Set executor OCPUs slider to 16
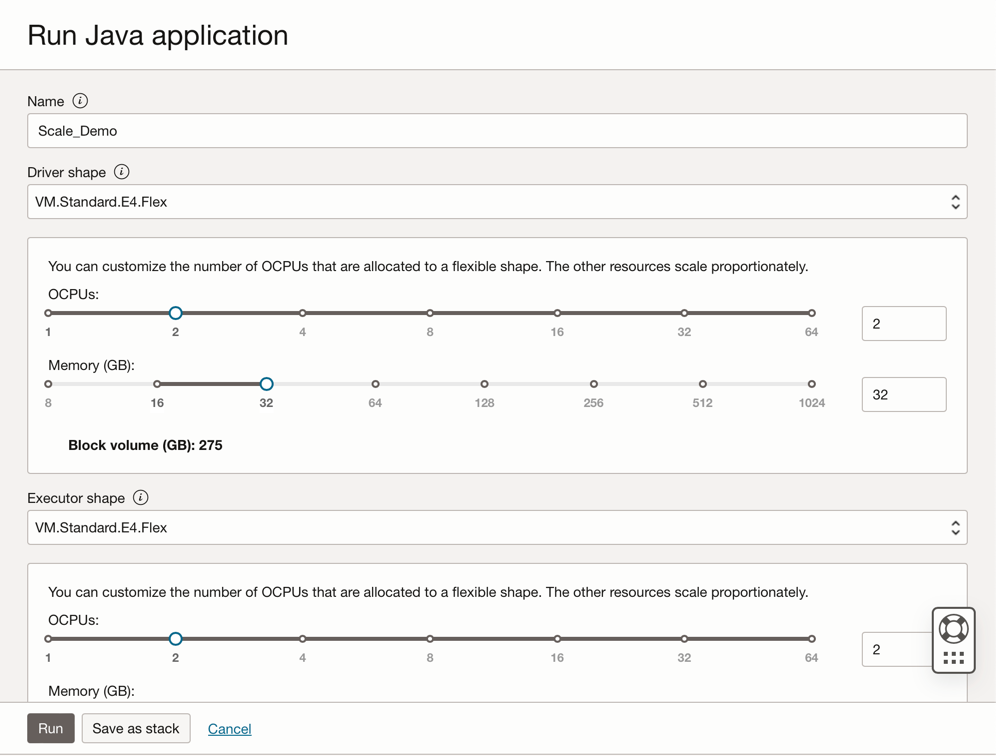Screen dimensions: 996x756 557,638
